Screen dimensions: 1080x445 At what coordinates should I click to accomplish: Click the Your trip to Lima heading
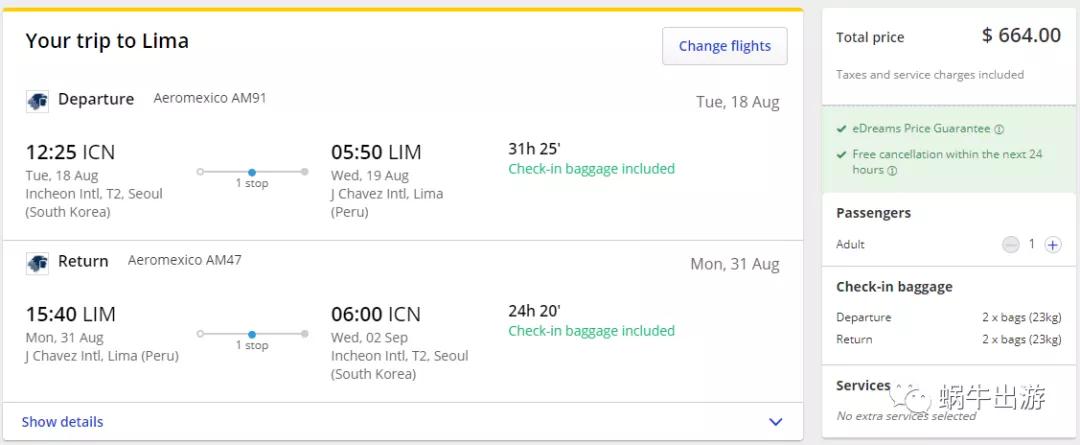pyautogui.click(x=107, y=41)
